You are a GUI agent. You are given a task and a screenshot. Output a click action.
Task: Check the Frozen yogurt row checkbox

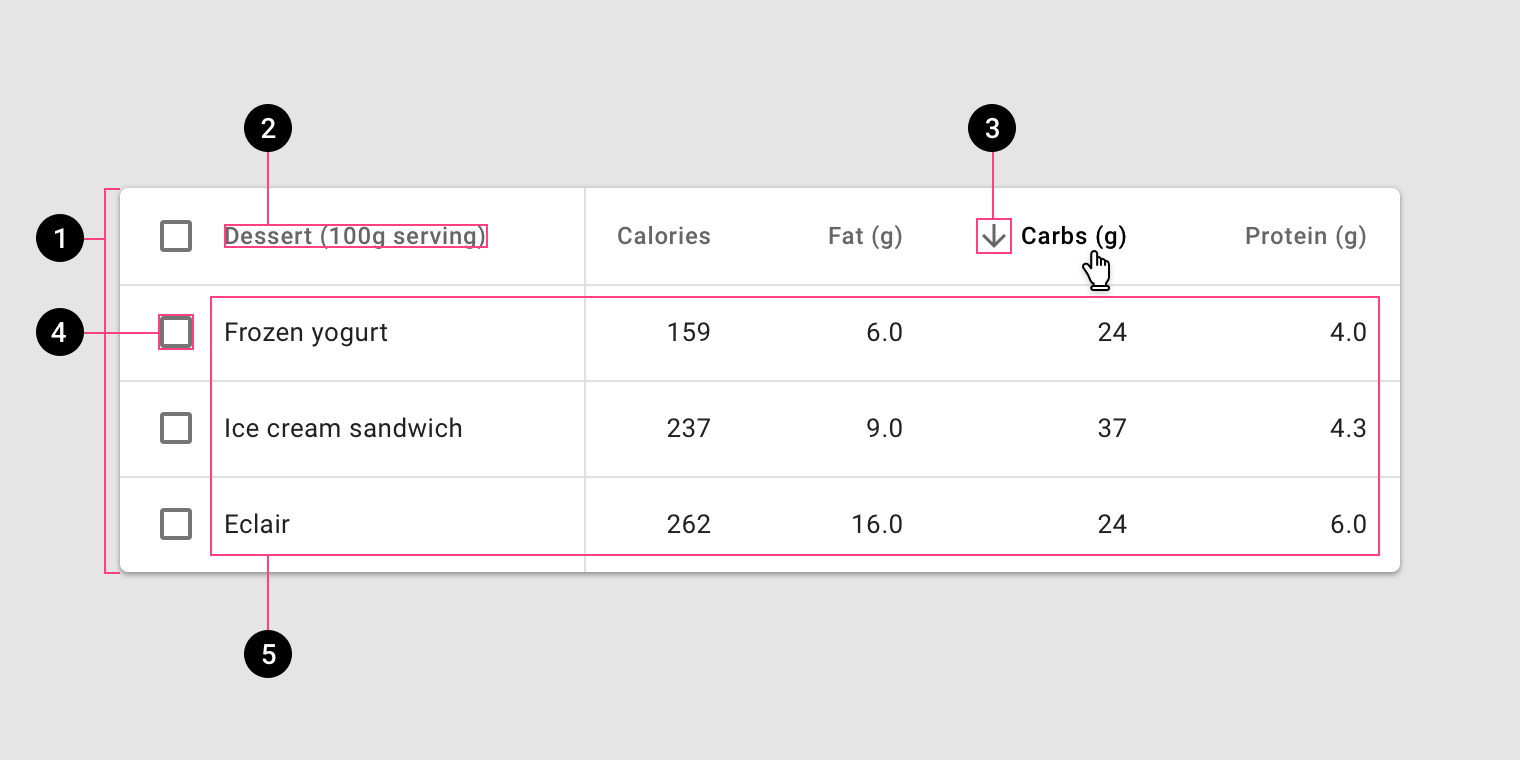click(x=175, y=332)
